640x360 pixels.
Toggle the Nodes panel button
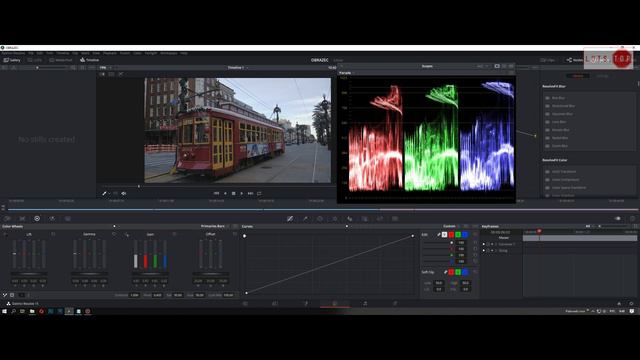(x=575, y=60)
